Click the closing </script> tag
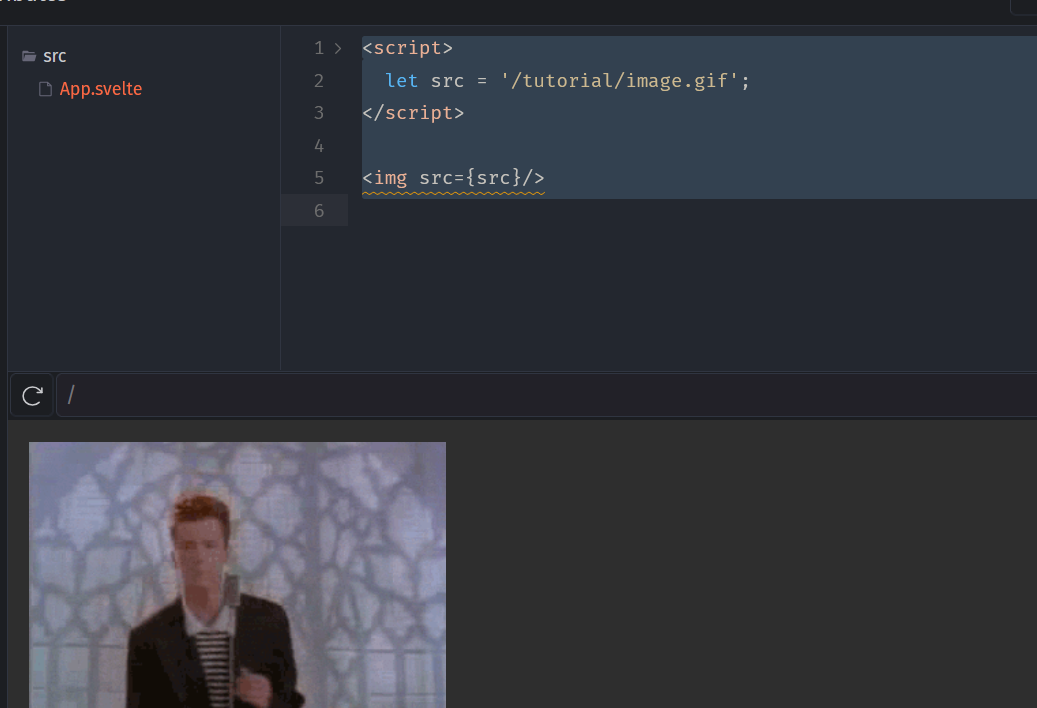The height and width of the screenshot is (708, 1037). click(x=413, y=113)
